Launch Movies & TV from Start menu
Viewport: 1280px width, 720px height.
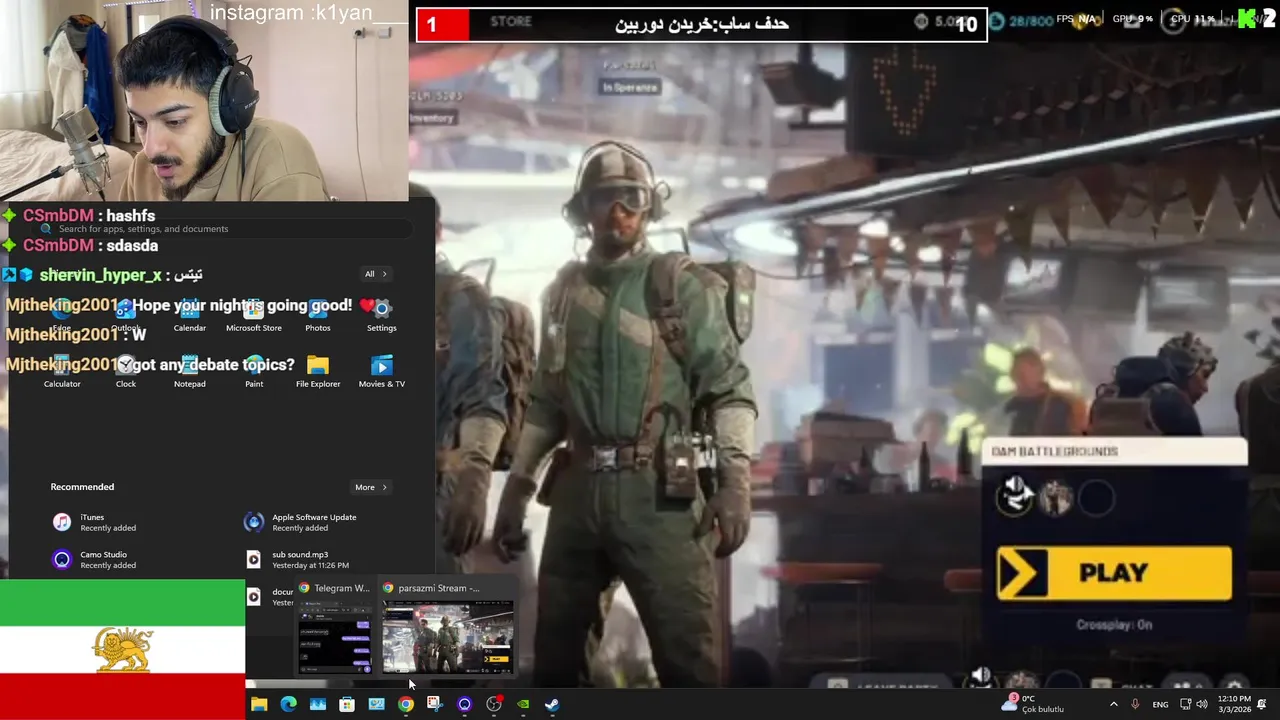click(x=382, y=371)
